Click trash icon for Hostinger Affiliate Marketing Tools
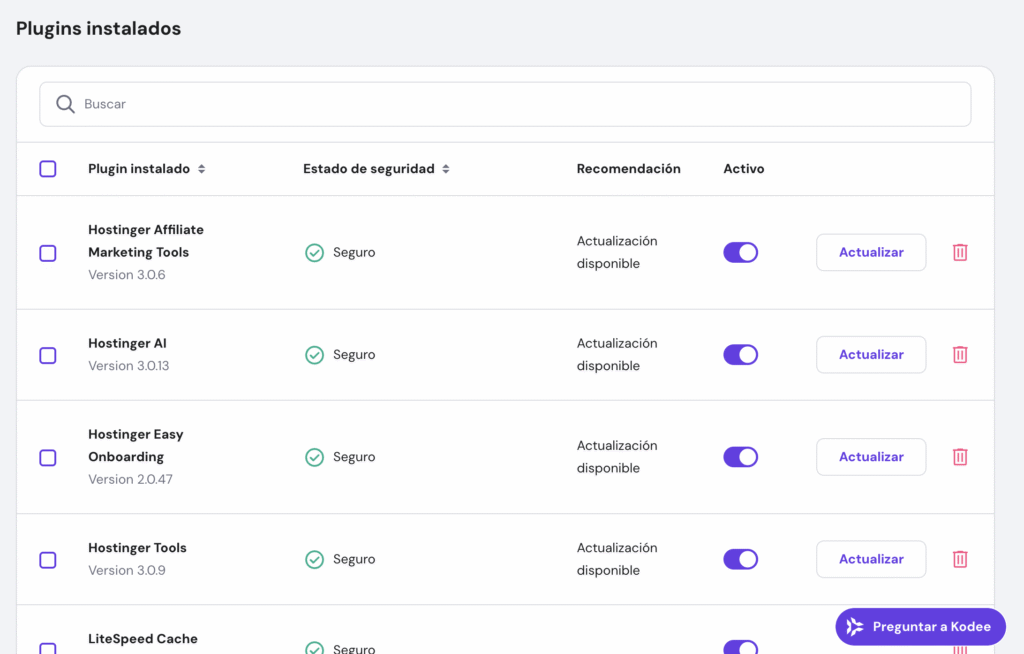 point(959,252)
